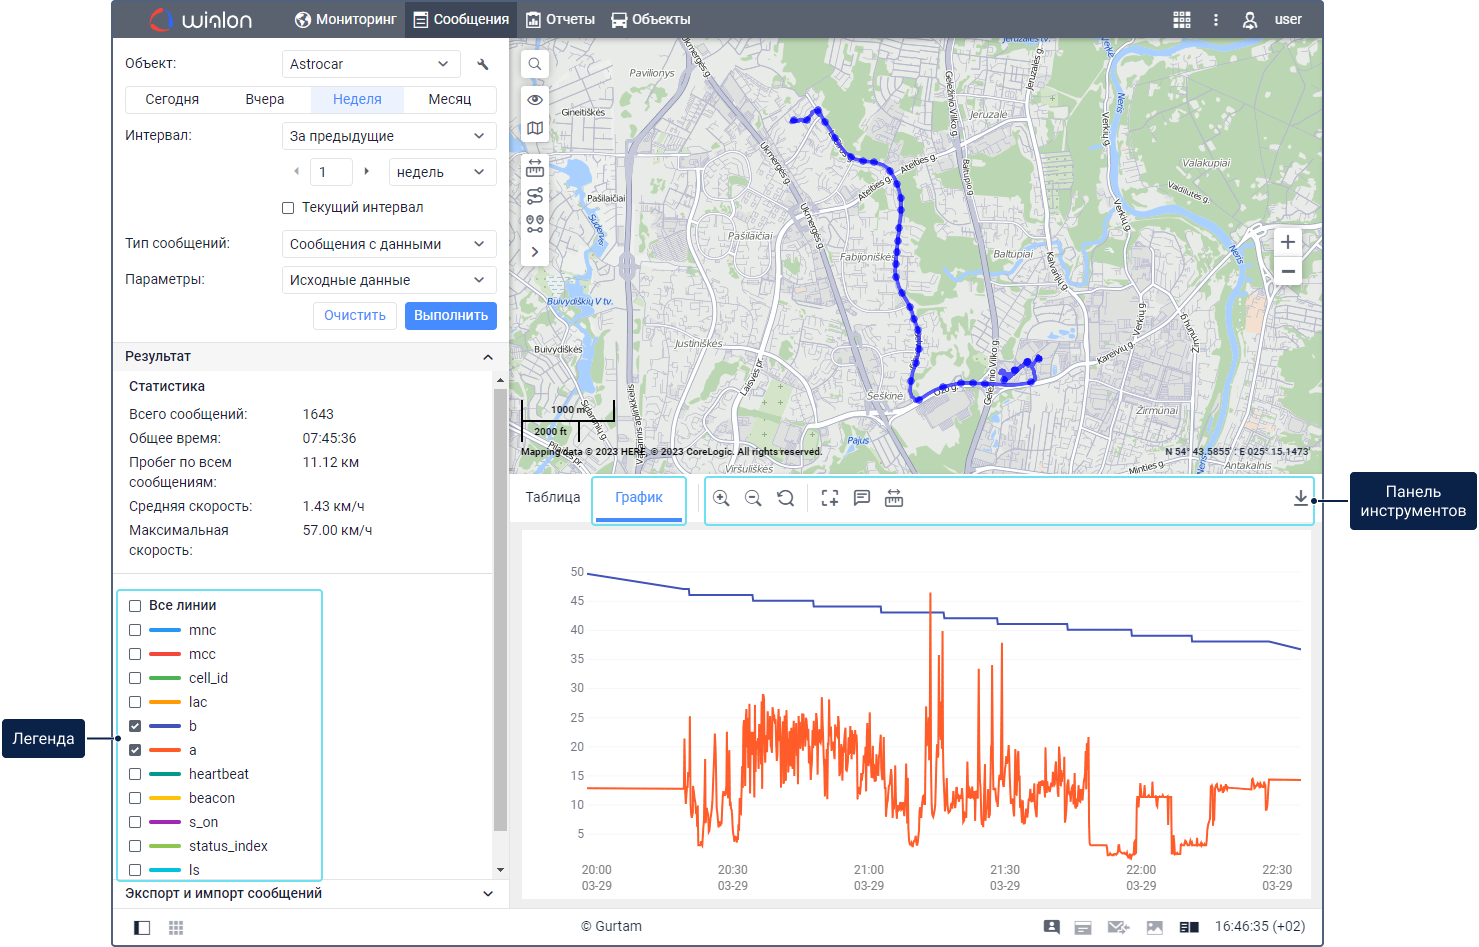The width and height of the screenshot is (1479, 947).
Task: Open the apps grid icon in top bar
Action: [1182, 20]
